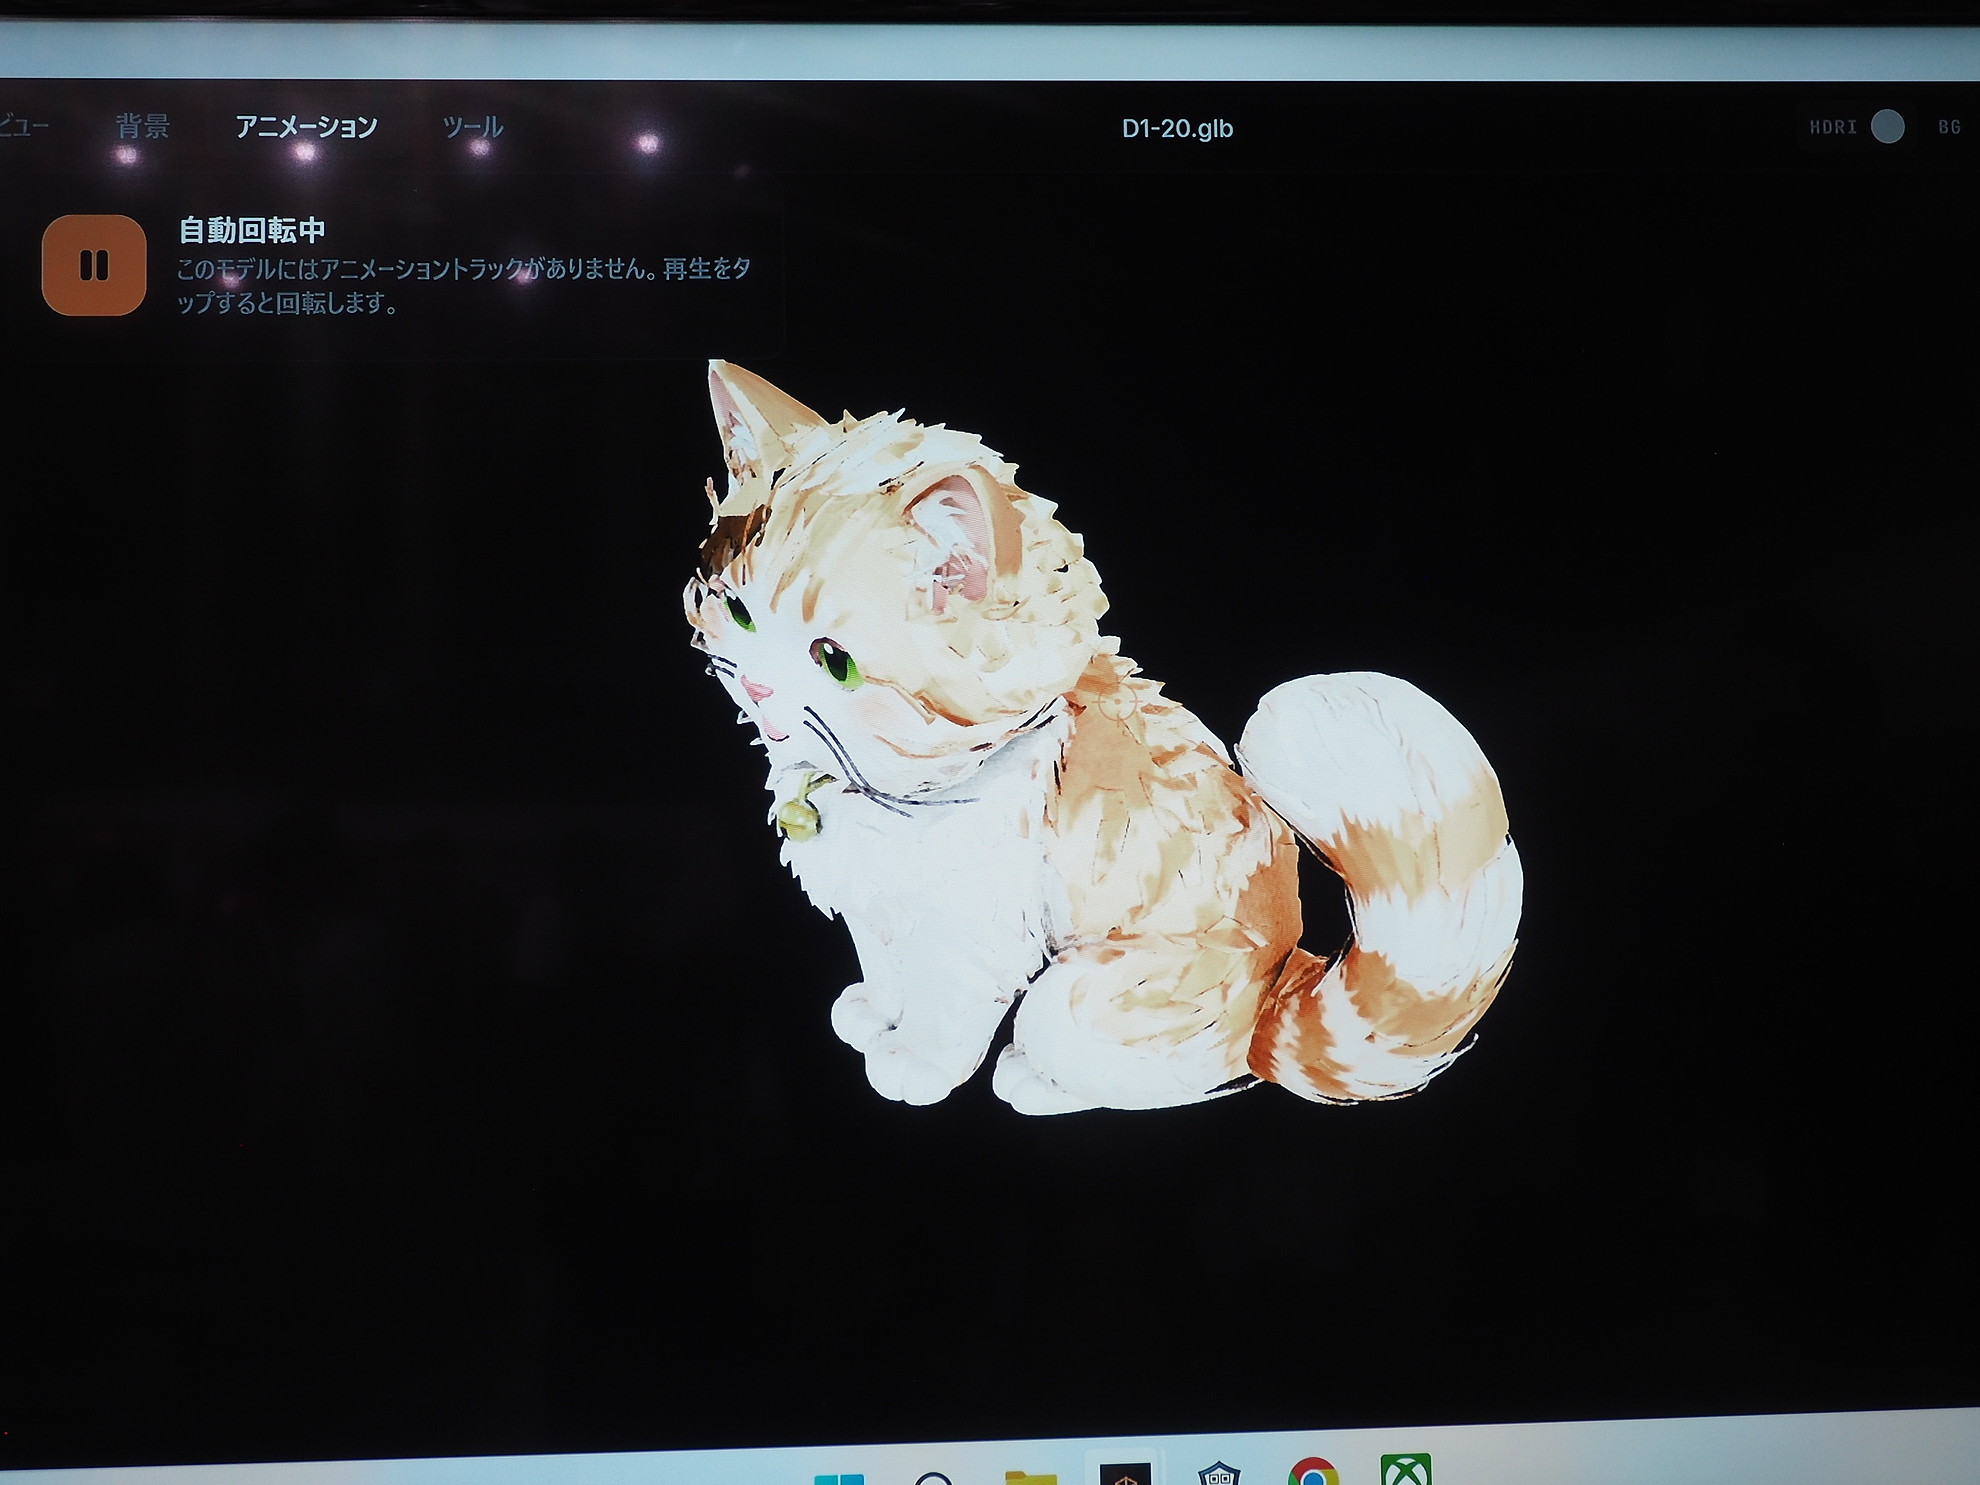Screen dimensions: 1980x1485
Task: Open the blue shield app in taskbar
Action: tap(1219, 1473)
